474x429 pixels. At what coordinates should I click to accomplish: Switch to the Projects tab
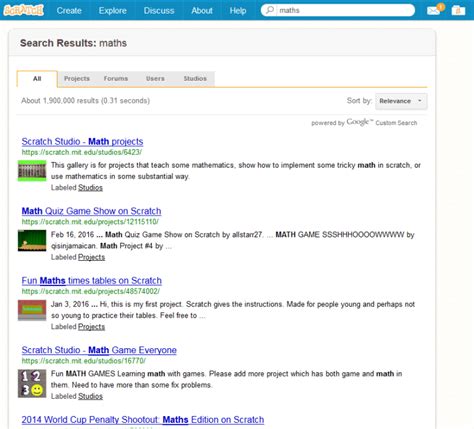point(77,79)
